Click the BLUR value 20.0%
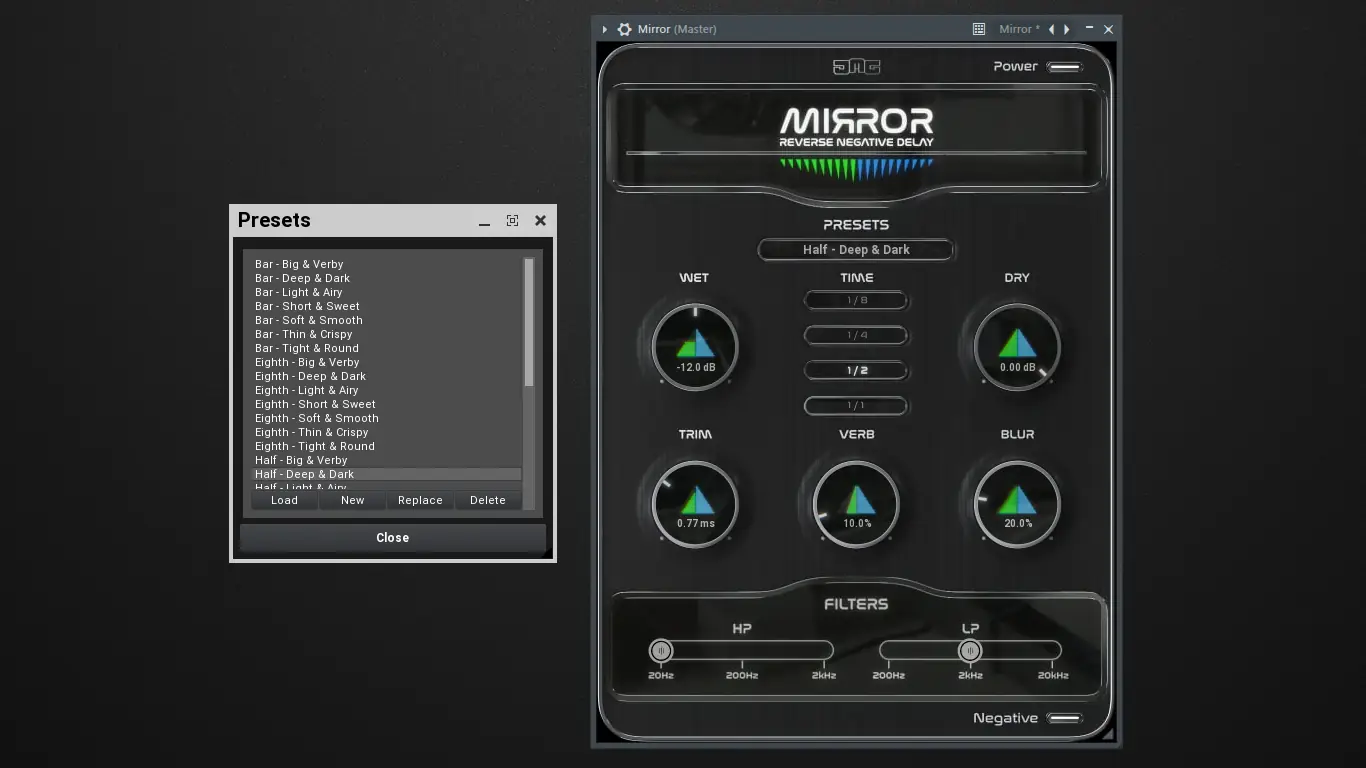 coord(1018,523)
